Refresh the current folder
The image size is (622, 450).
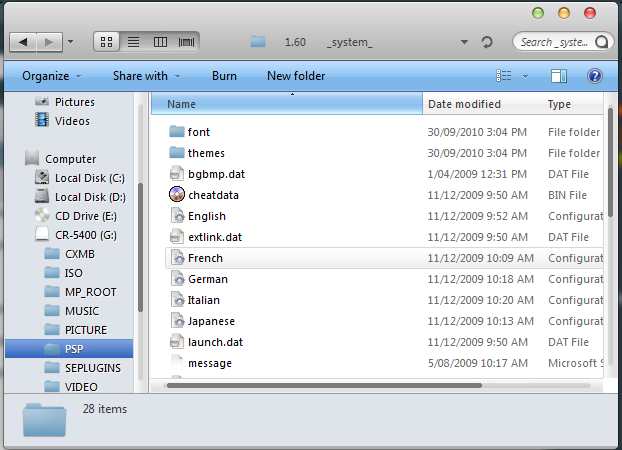(487, 42)
